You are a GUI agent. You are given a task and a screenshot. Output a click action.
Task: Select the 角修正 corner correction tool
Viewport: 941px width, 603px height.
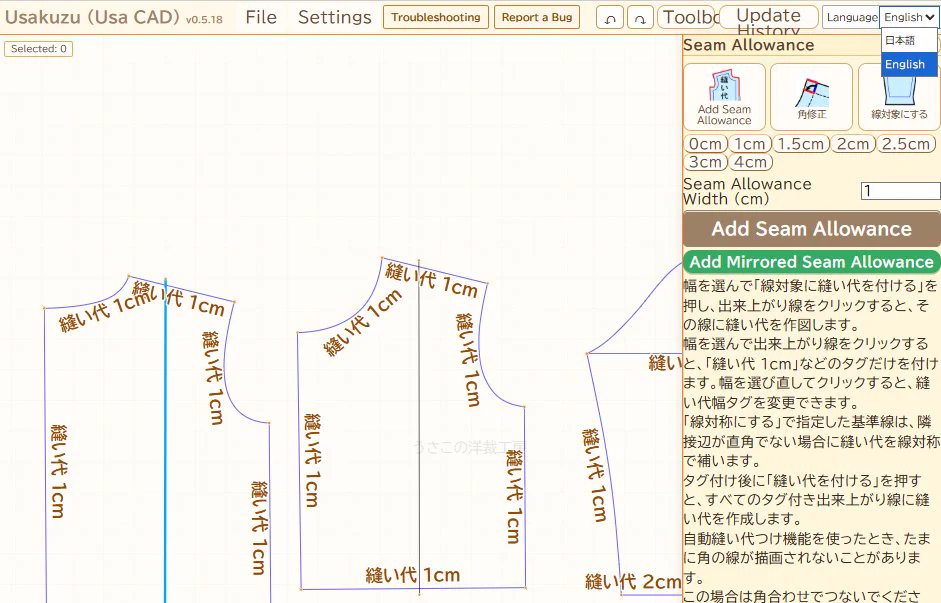(x=811, y=97)
